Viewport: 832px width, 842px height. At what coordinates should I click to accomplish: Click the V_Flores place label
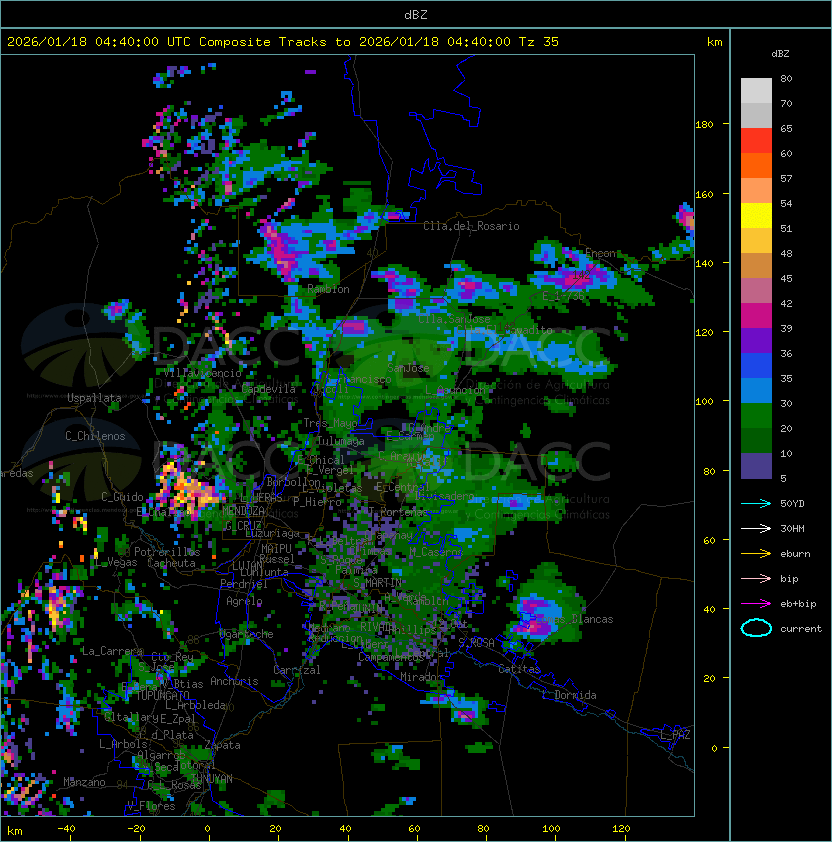tap(151, 806)
